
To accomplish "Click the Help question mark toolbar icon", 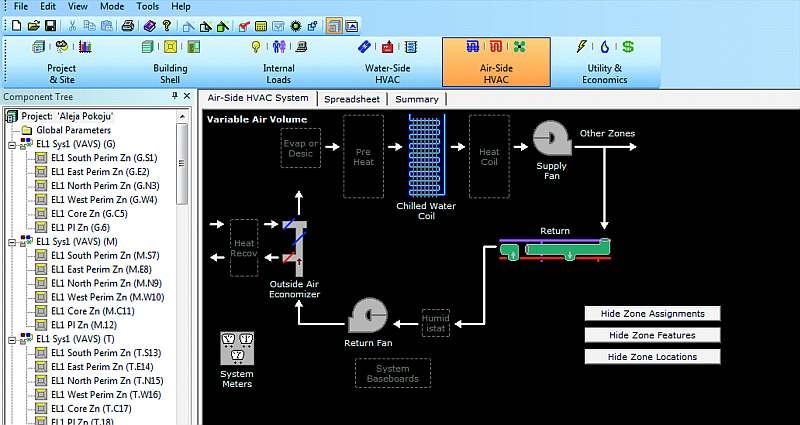I will tap(166, 26).
